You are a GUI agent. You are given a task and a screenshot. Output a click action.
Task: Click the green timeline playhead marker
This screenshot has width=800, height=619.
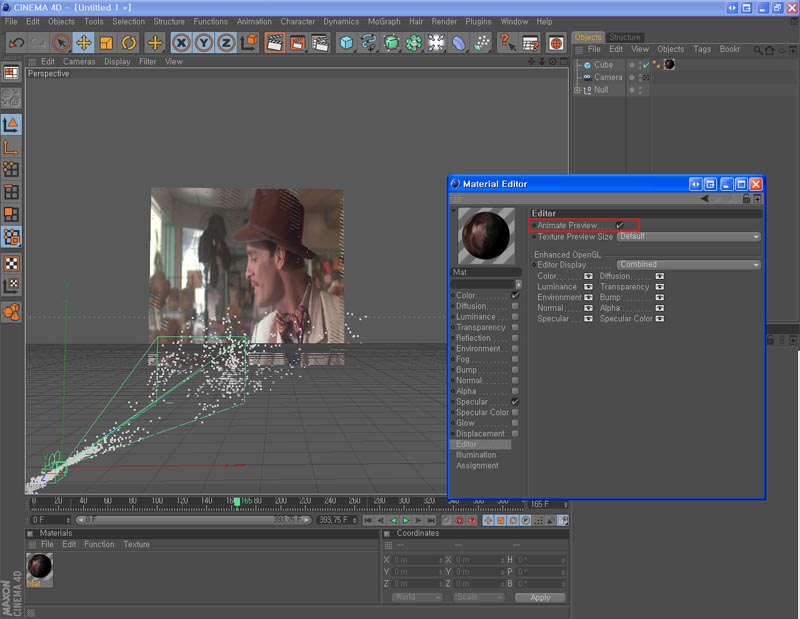pyautogui.click(x=237, y=502)
